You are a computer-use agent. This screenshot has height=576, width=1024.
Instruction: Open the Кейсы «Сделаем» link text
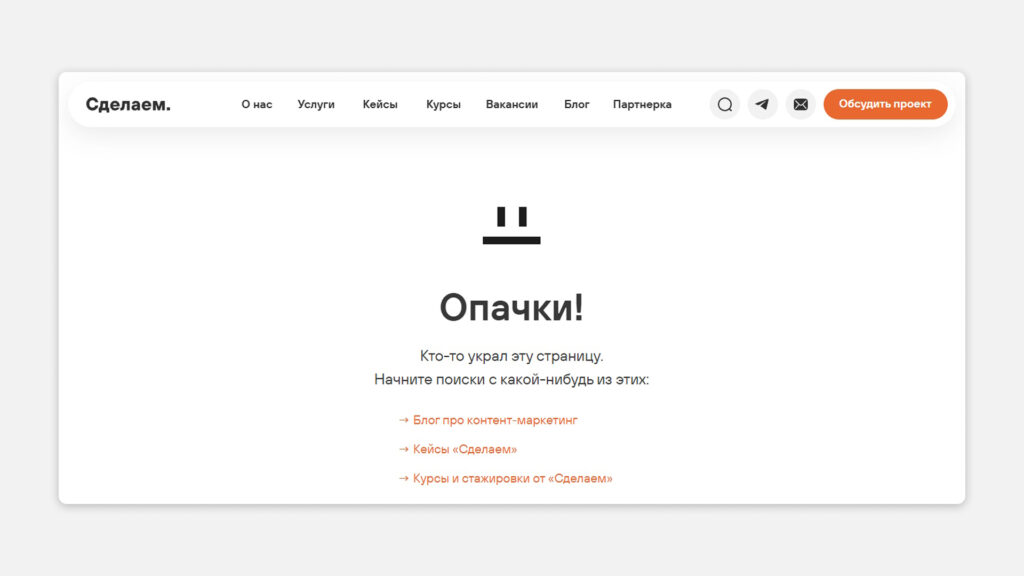[x=465, y=450]
